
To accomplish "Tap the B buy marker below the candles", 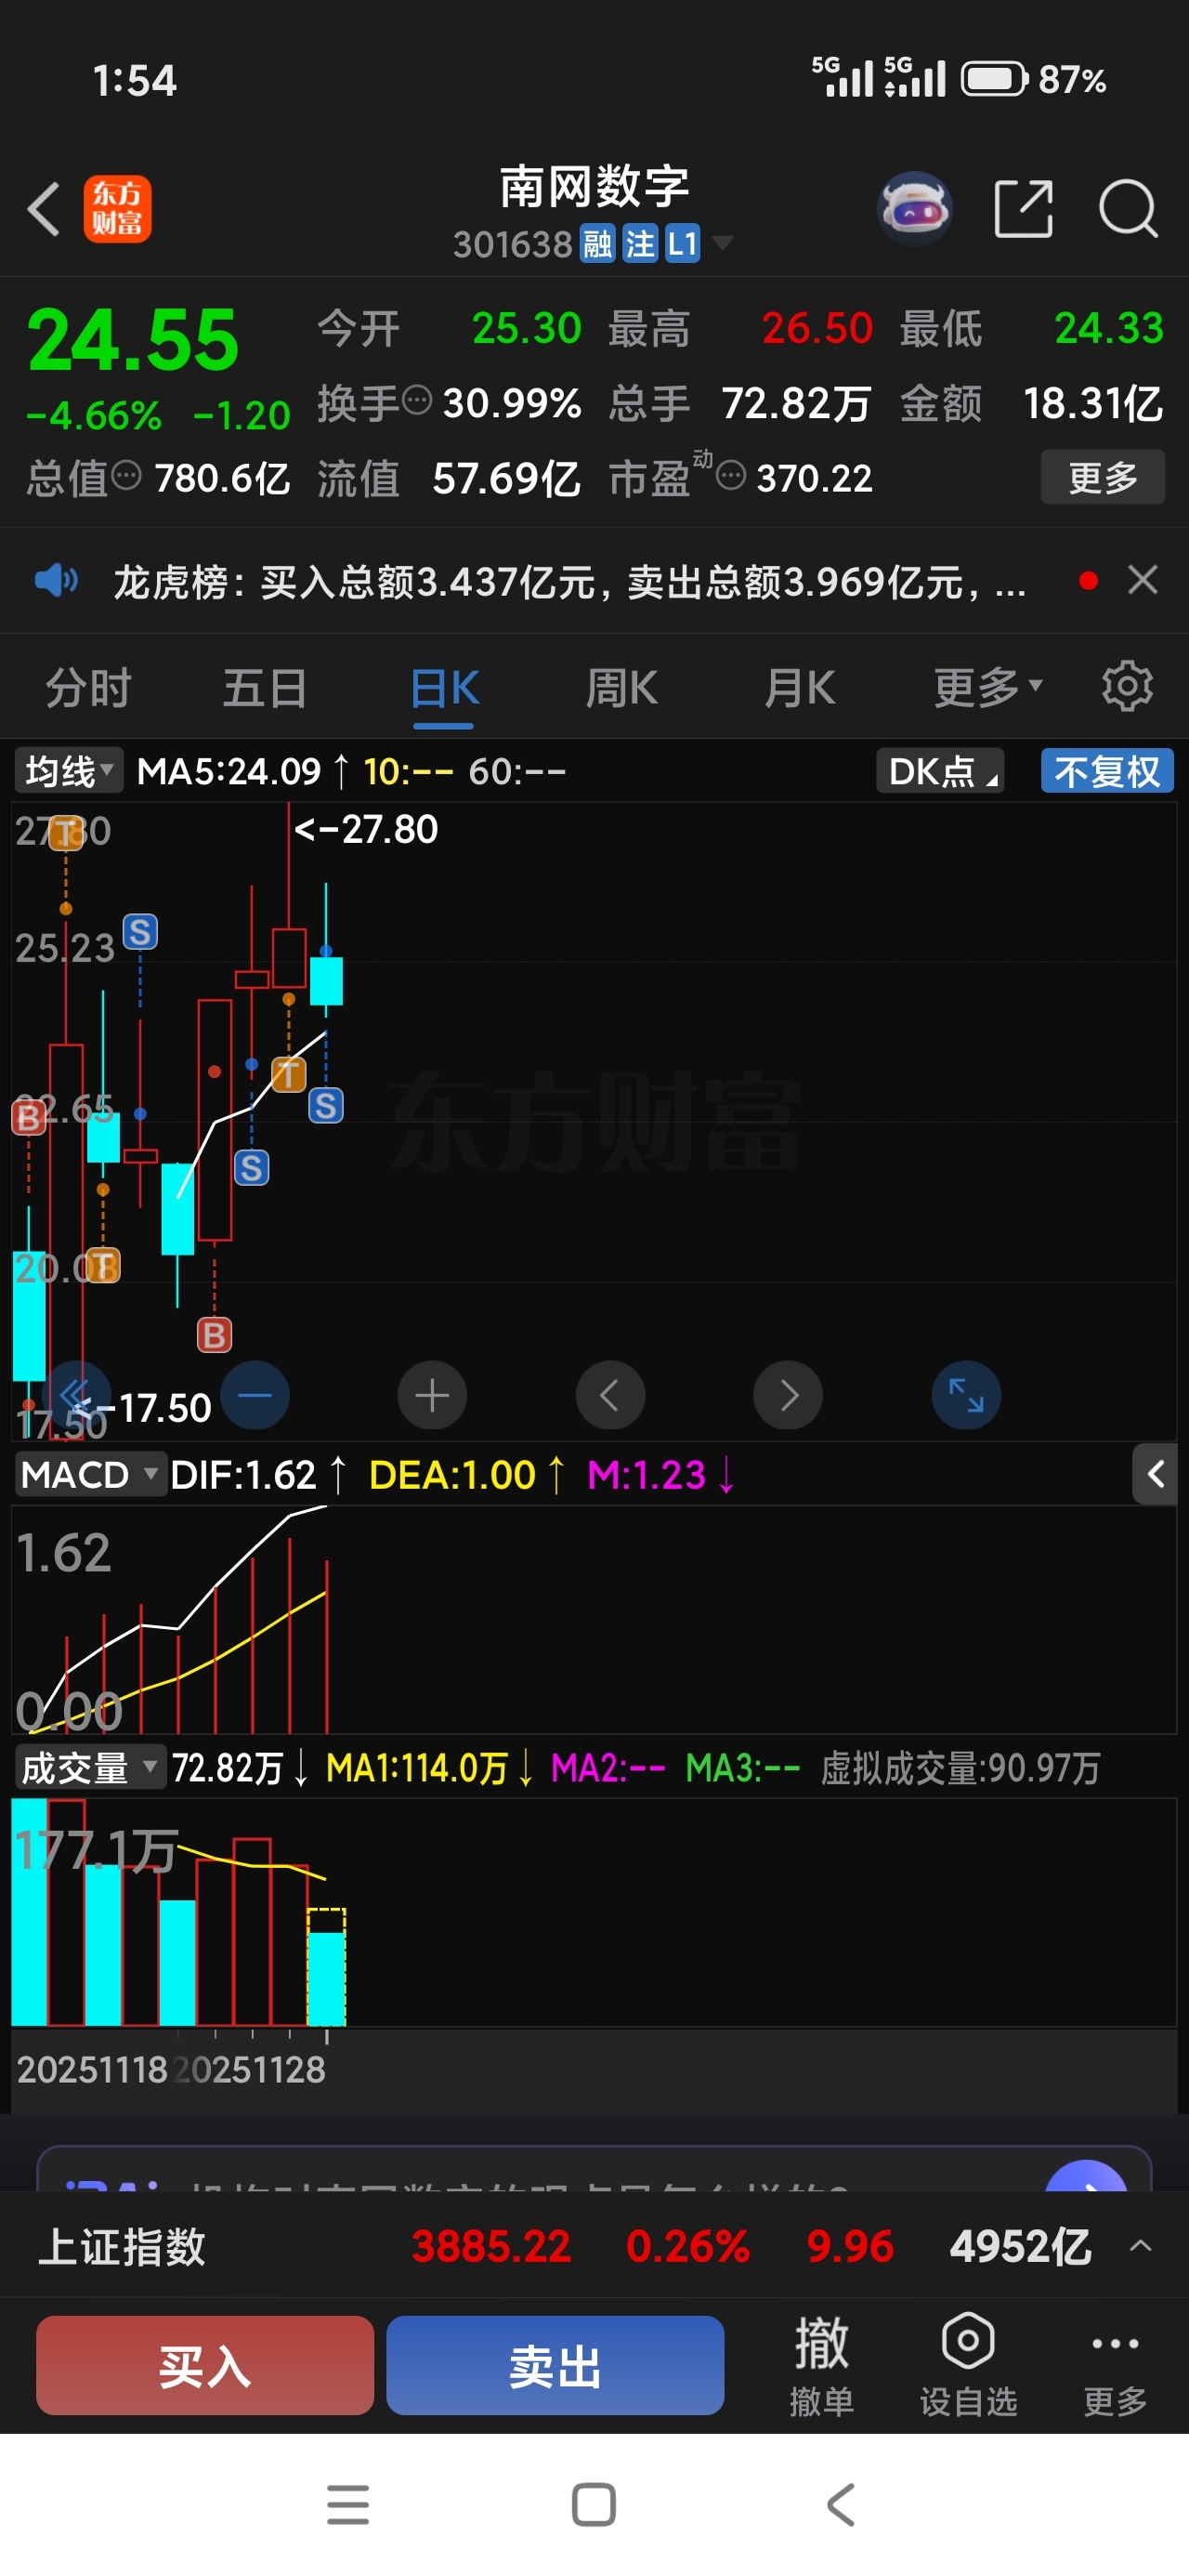I will pos(214,1335).
